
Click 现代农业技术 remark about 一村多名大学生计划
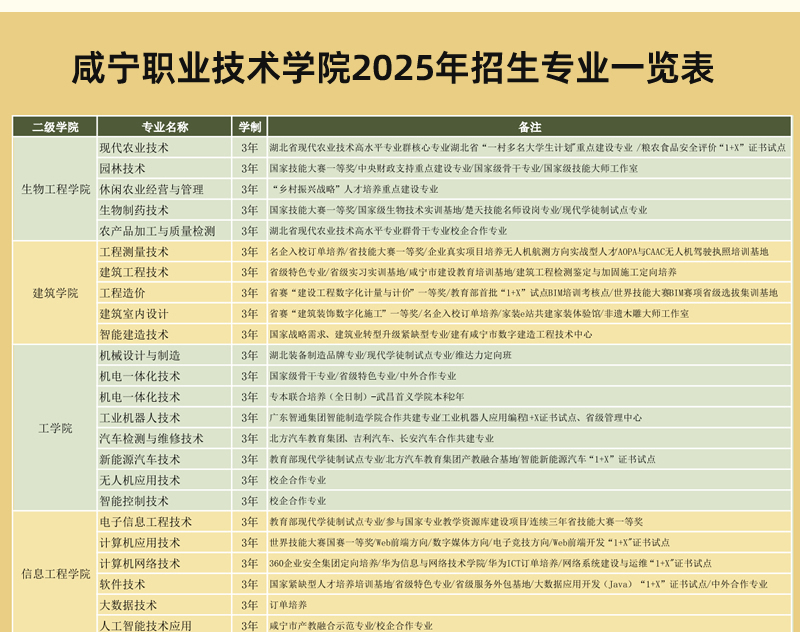[x=528, y=148]
